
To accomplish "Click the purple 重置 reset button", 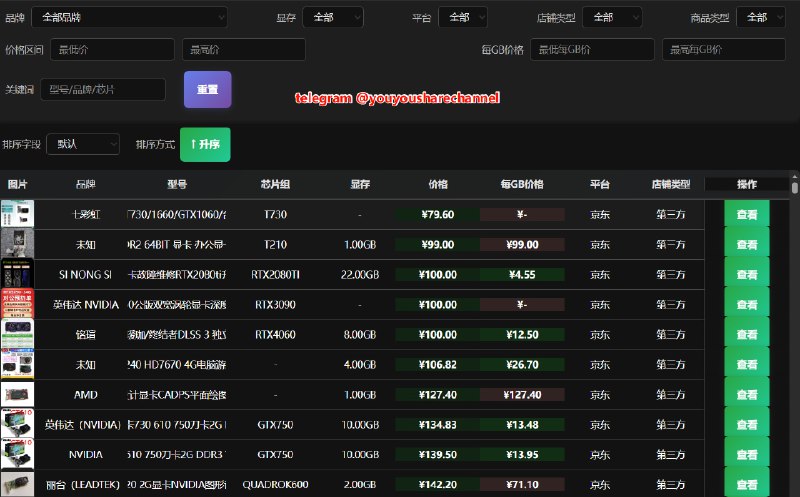I will [207, 89].
